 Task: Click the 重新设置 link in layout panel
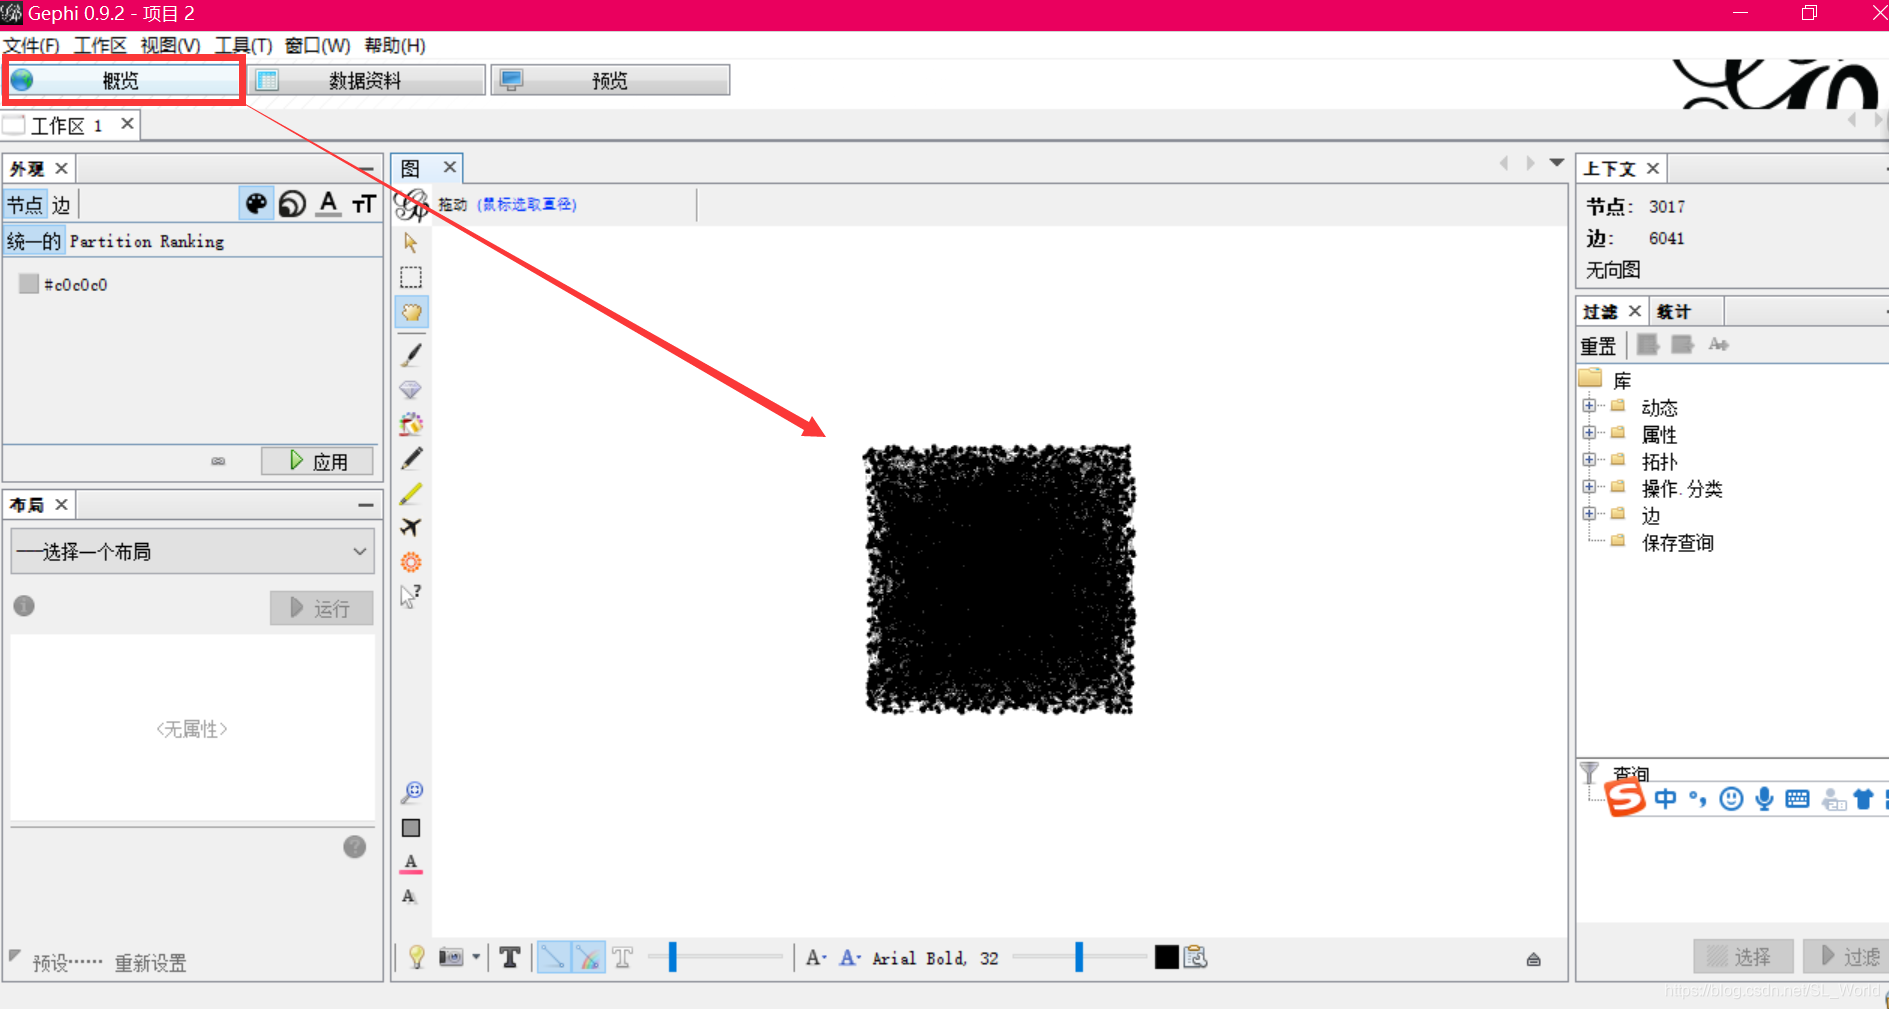pos(150,963)
